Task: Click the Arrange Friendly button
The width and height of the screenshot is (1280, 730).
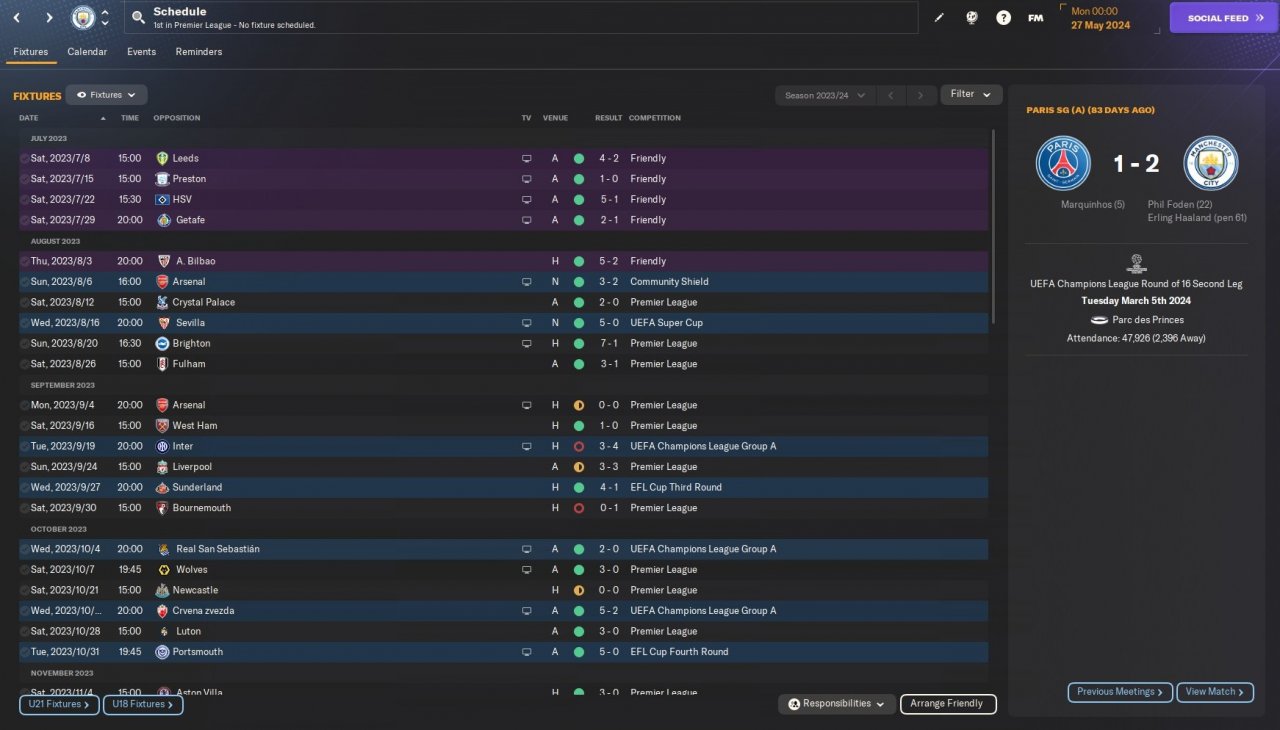Action: tap(947, 704)
